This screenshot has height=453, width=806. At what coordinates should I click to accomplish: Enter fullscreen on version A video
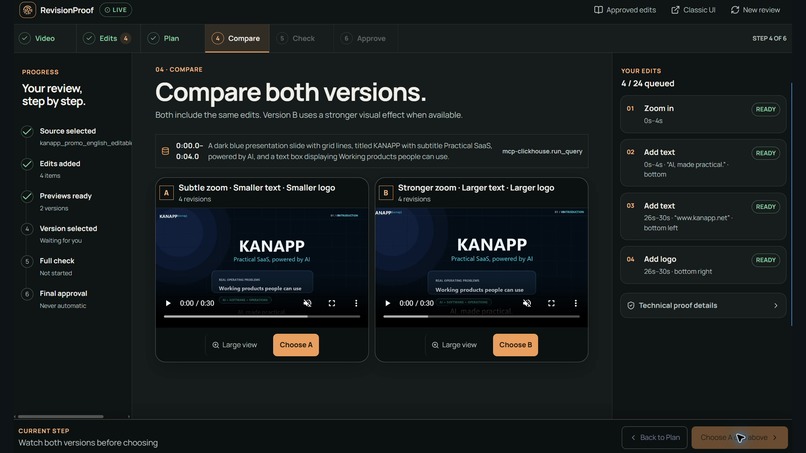pyautogui.click(x=332, y=303)
